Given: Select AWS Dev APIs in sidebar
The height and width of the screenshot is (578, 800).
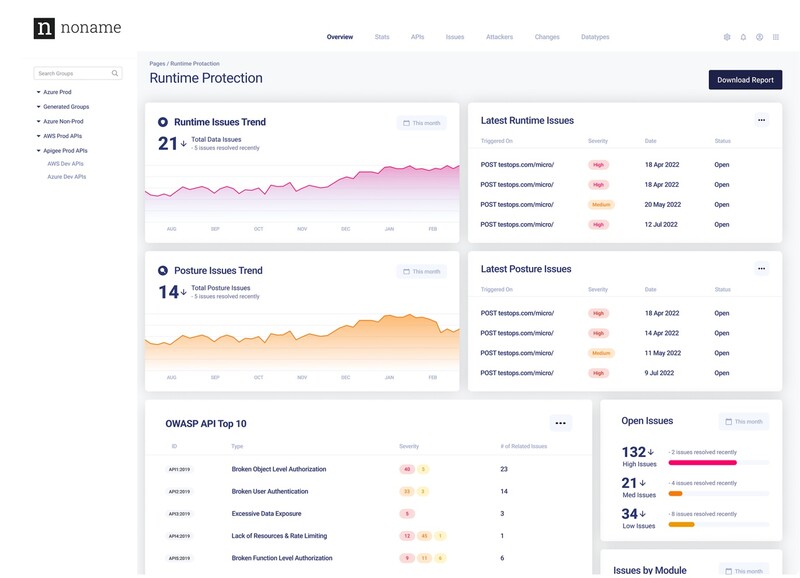Looking at the screenshot, I should click(x=65, y=163).
